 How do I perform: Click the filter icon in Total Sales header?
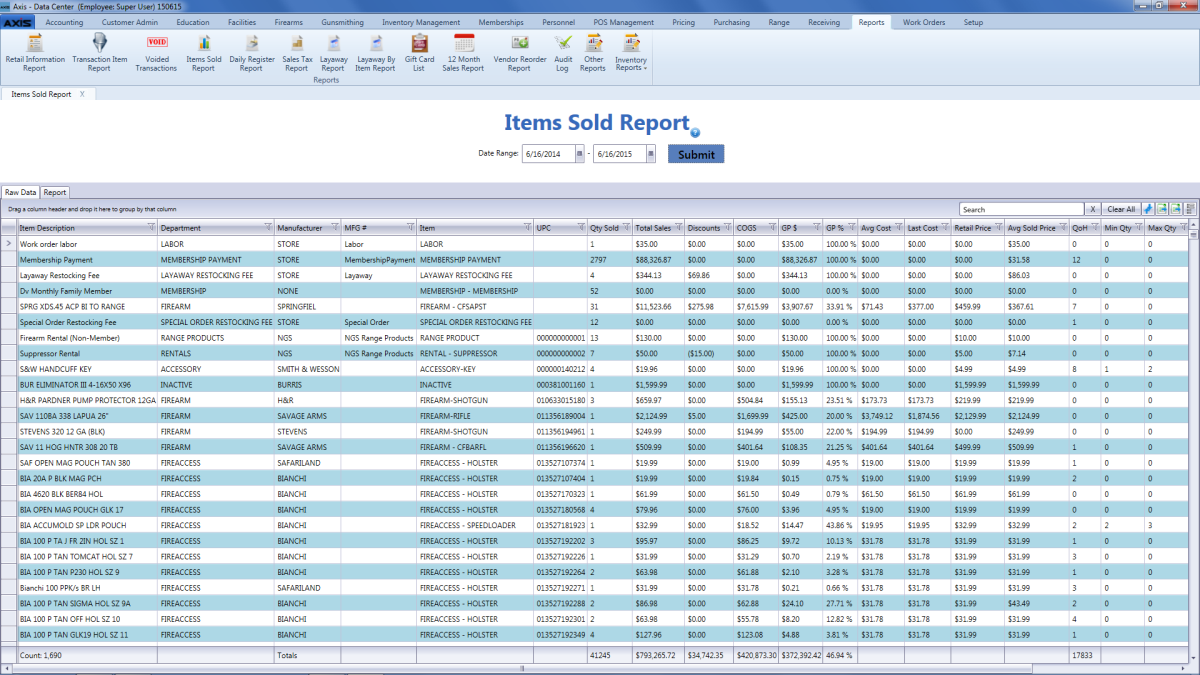point(679,228)
